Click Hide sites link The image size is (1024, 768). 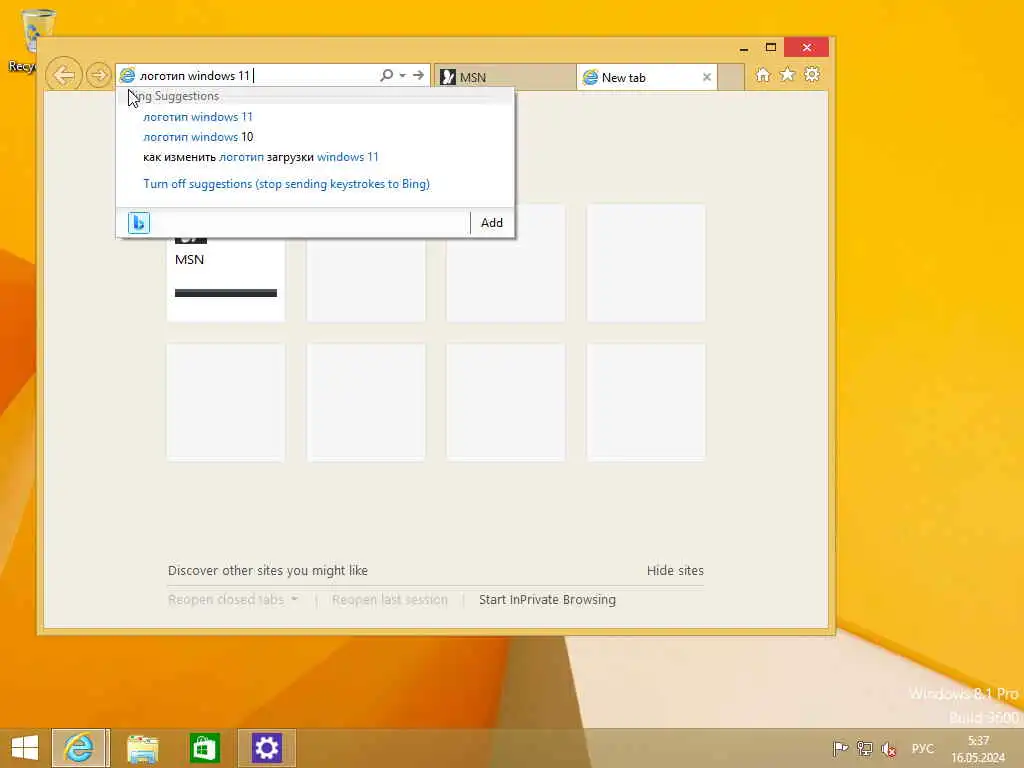tap(675, 571)
